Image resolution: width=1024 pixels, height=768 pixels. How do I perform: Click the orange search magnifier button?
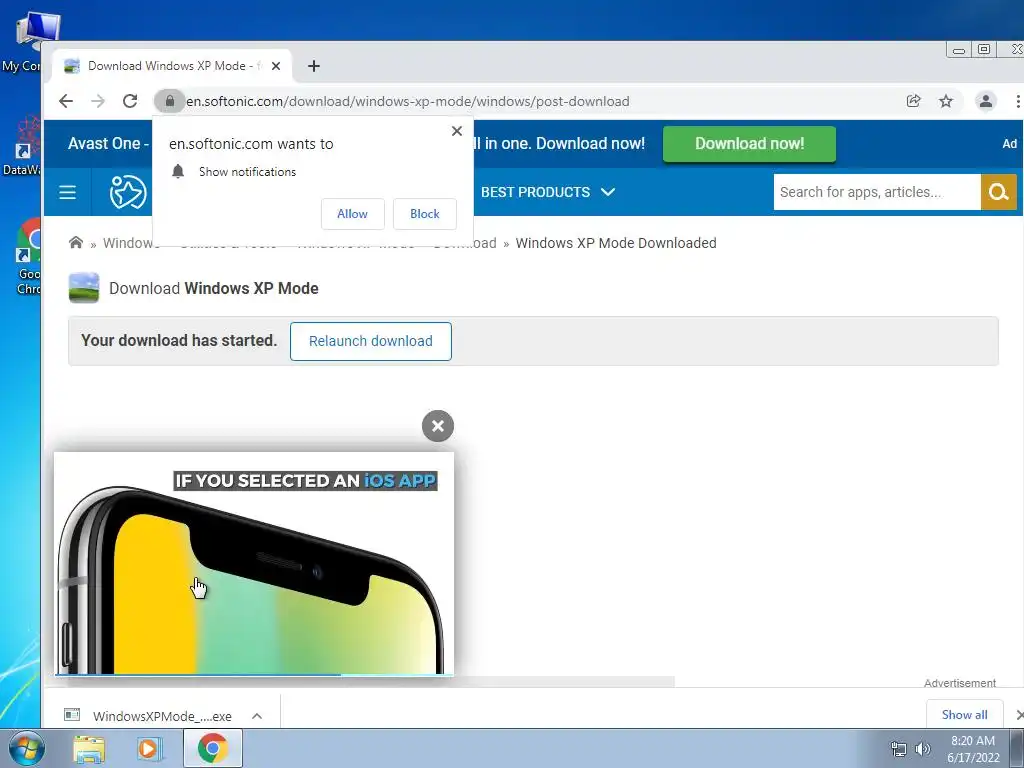[999, 192]
